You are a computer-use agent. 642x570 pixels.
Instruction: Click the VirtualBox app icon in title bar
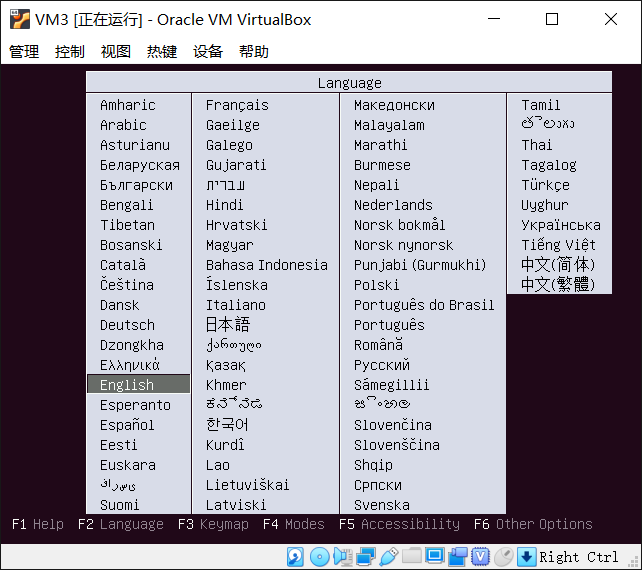point(20,19)
